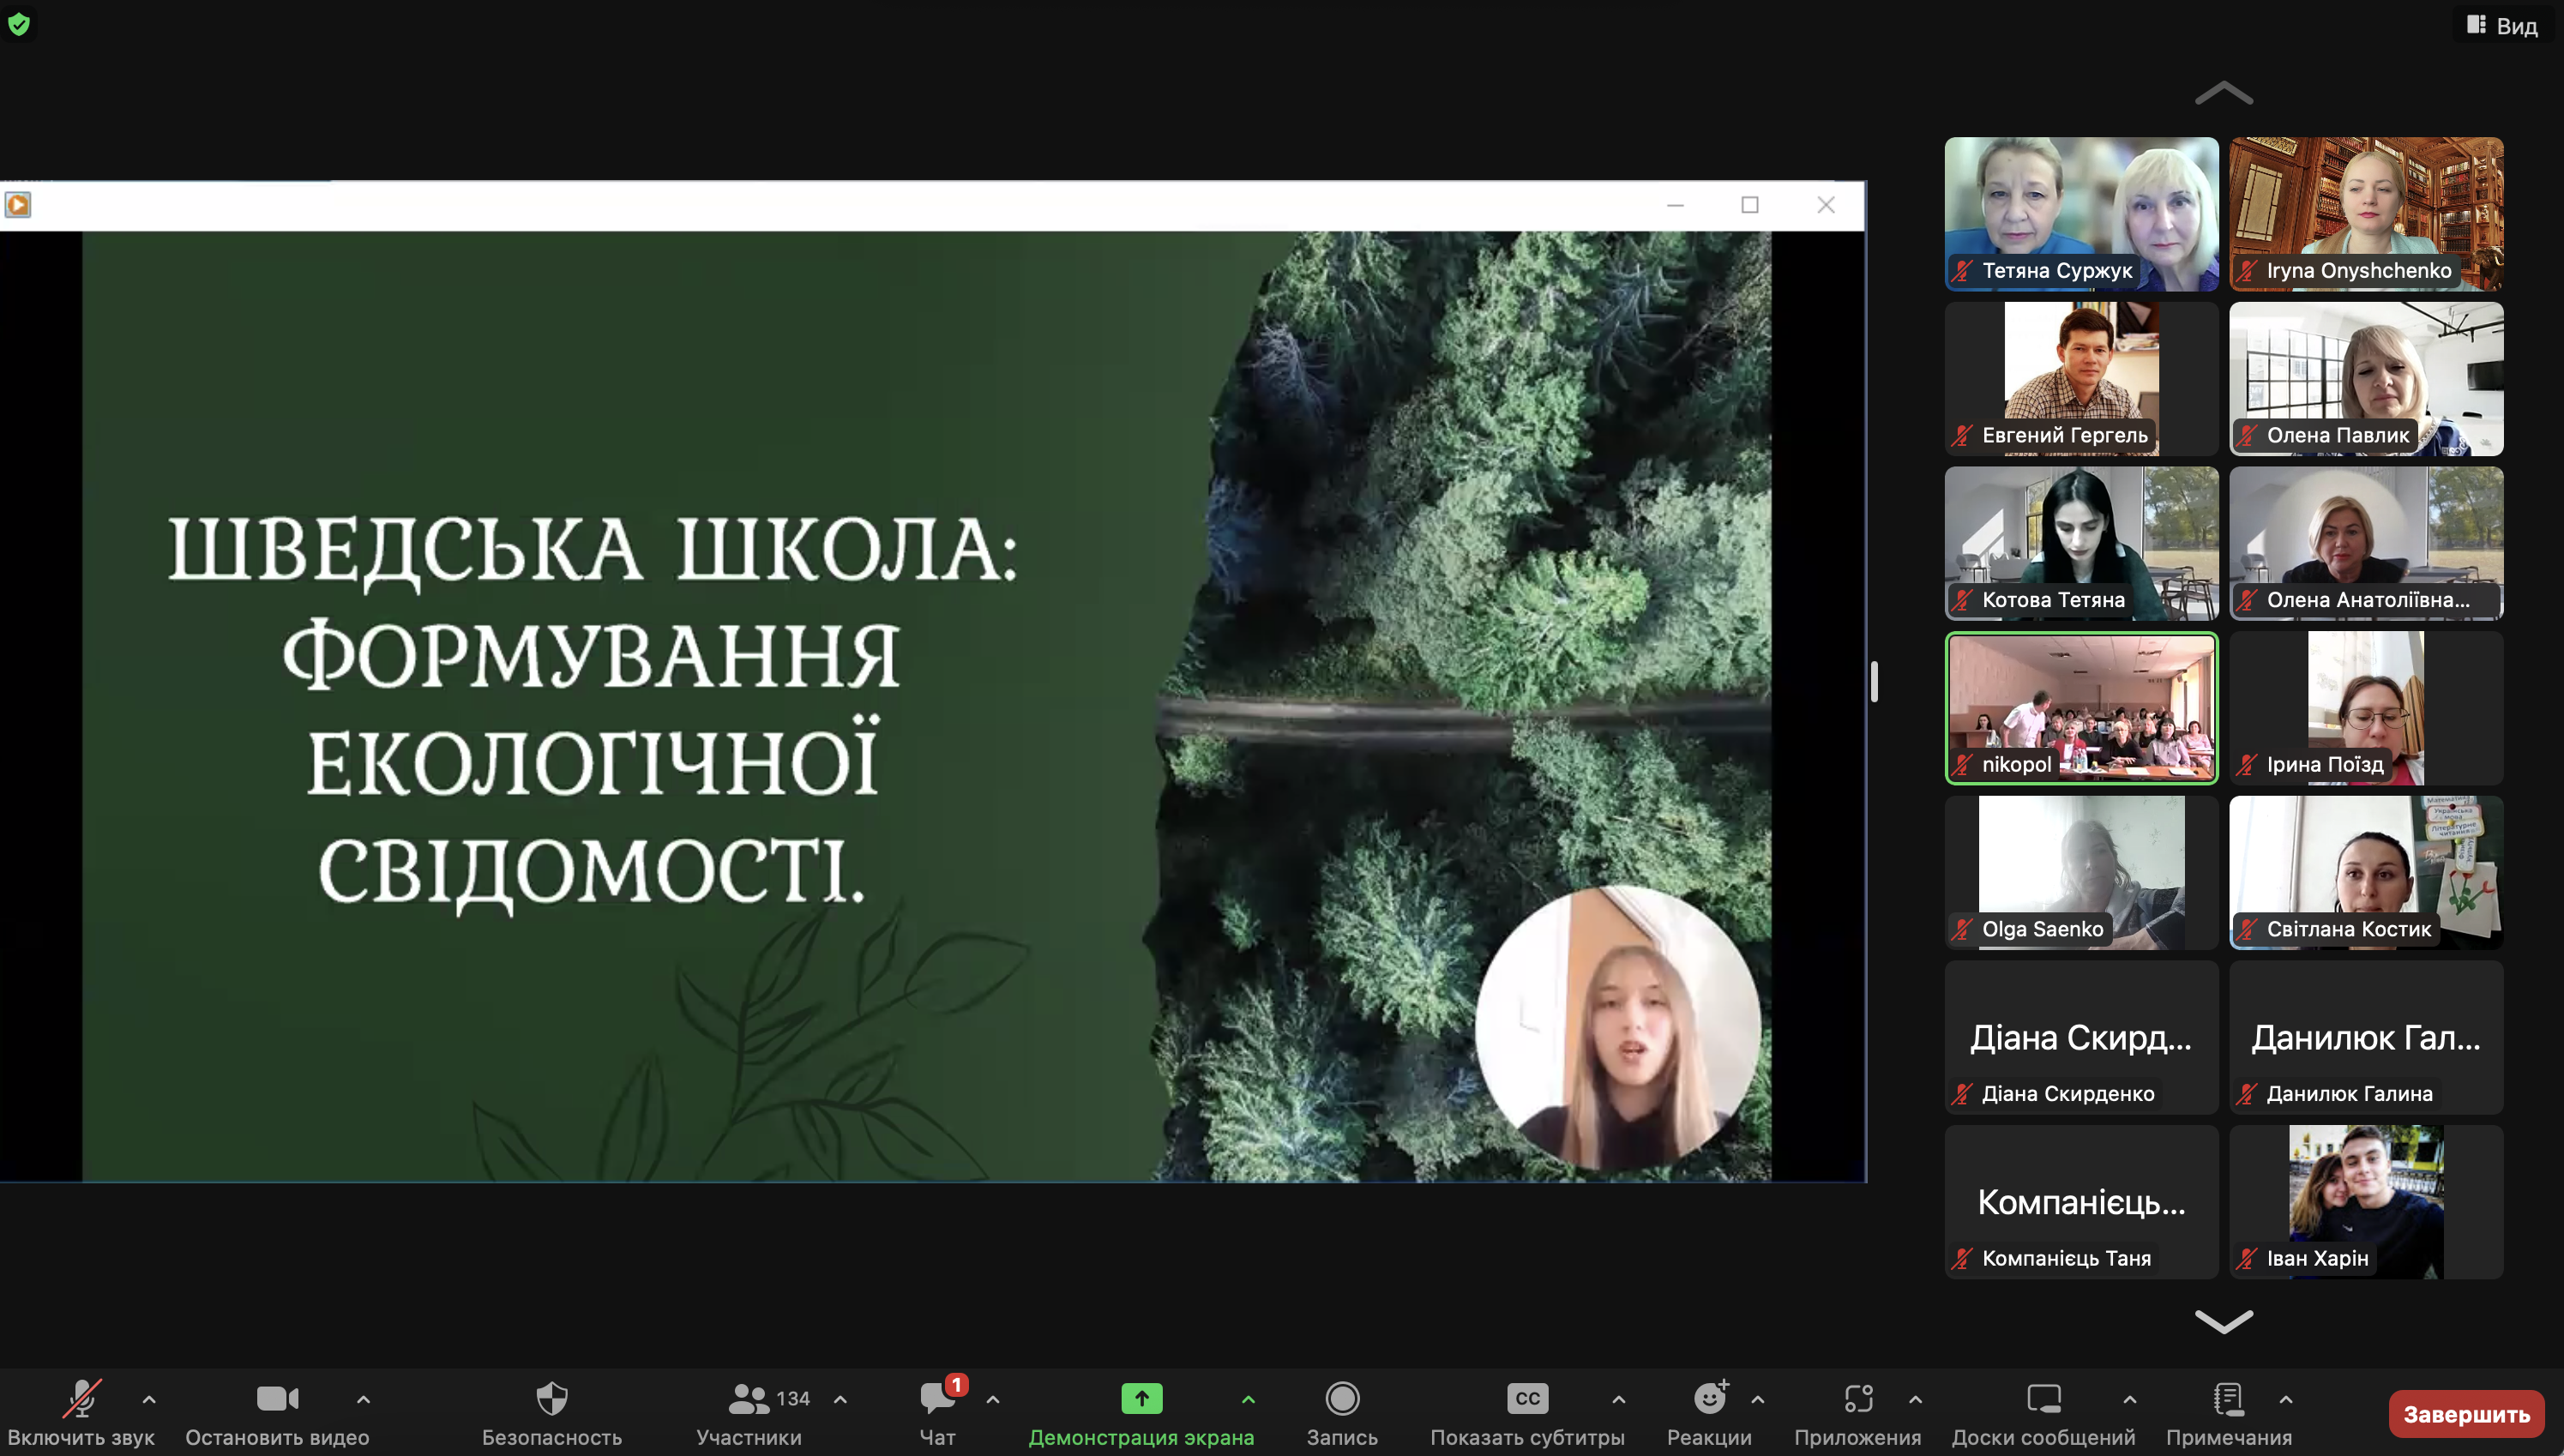
Task: Expand the arrow beside Доски сообщений
Action: [2129, 1399]
